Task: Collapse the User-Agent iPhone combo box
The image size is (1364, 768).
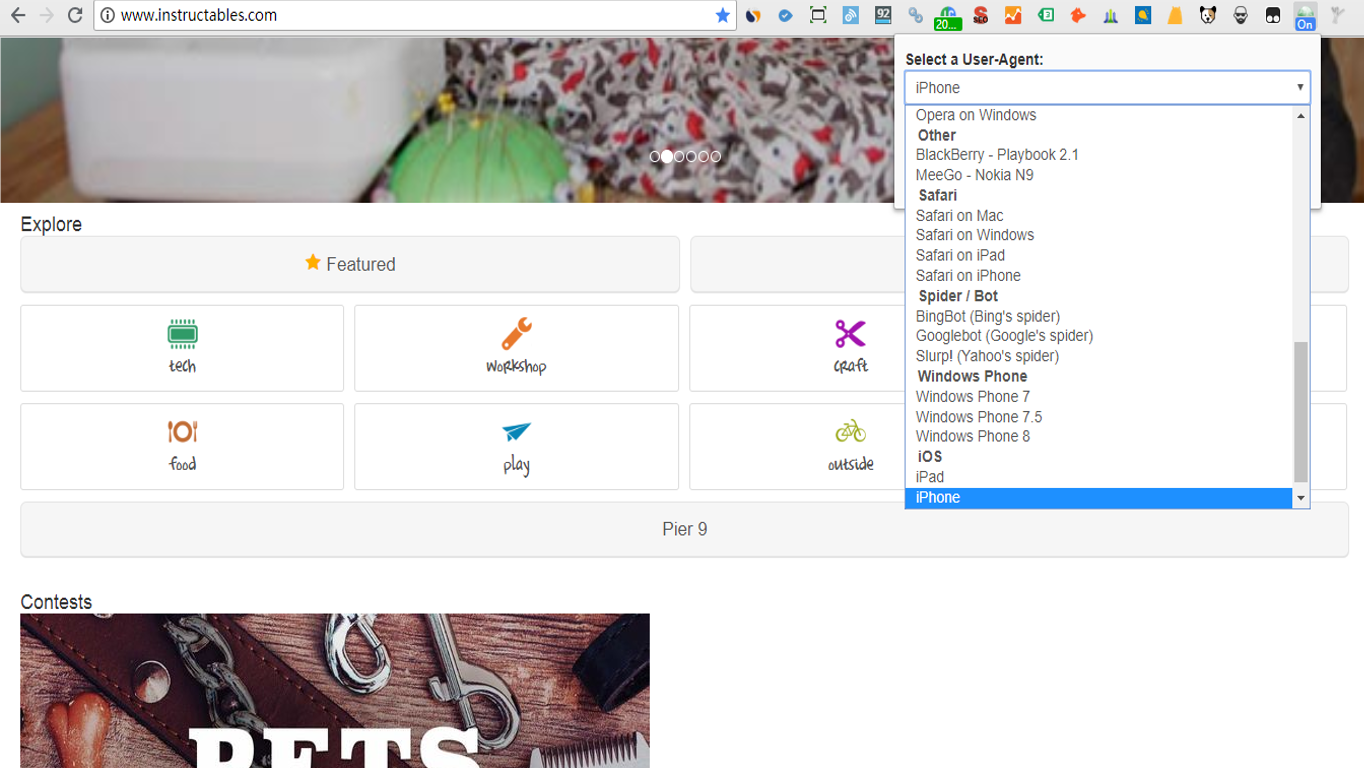Action: [1107, 88]
